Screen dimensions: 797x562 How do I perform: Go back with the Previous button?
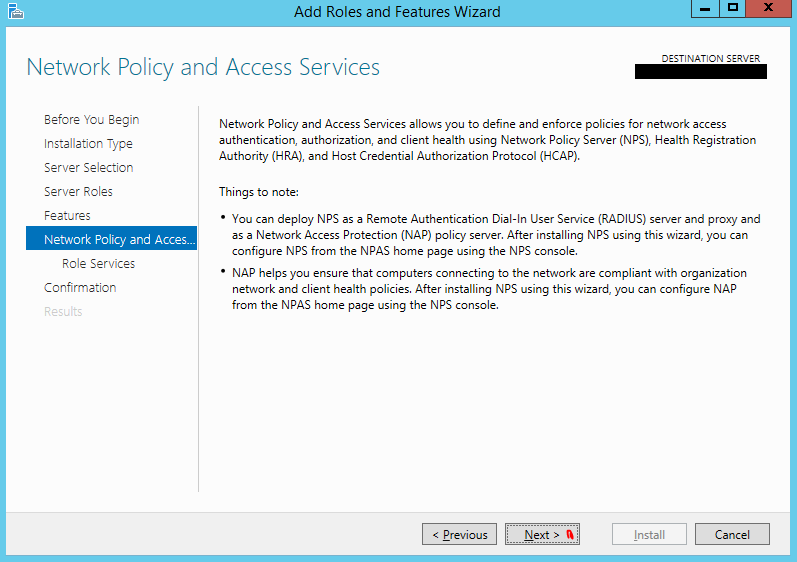tap(459, 535)
